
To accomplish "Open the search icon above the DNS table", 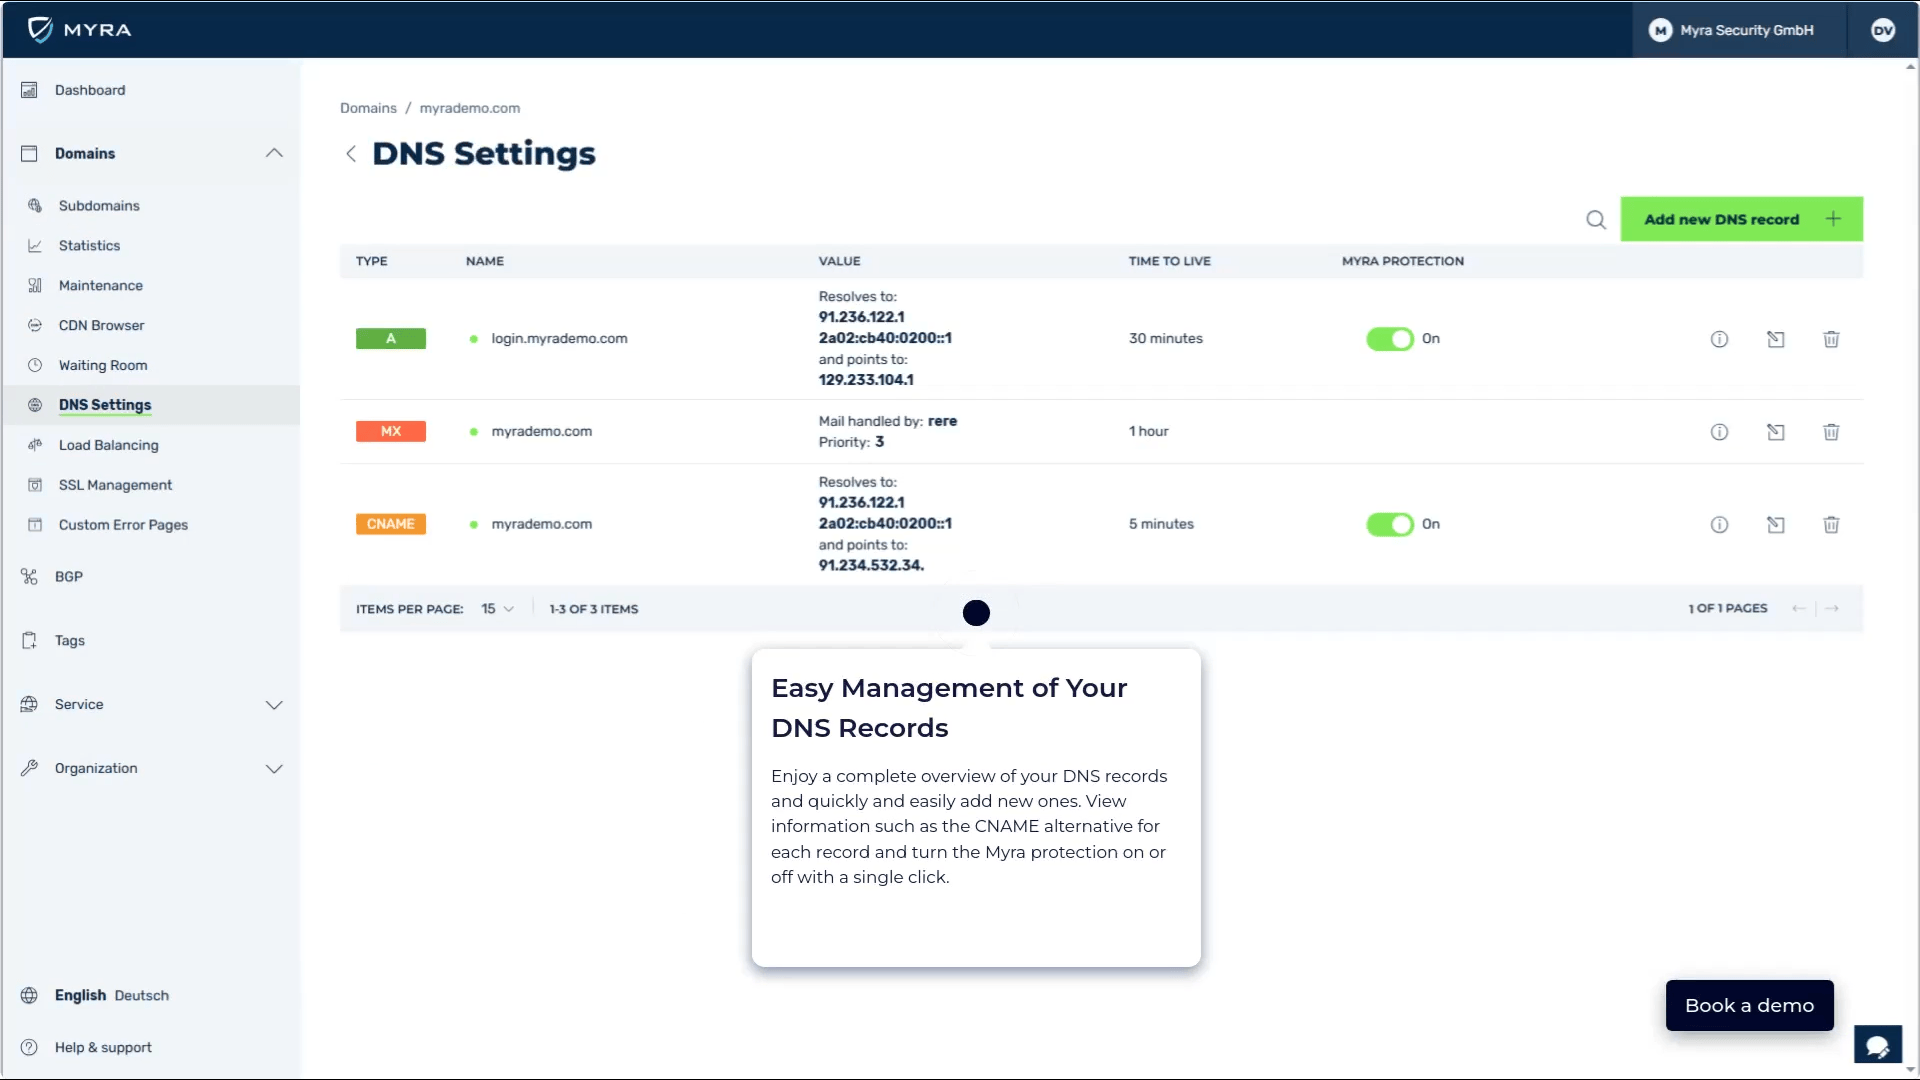I will tap(1595, 219).
